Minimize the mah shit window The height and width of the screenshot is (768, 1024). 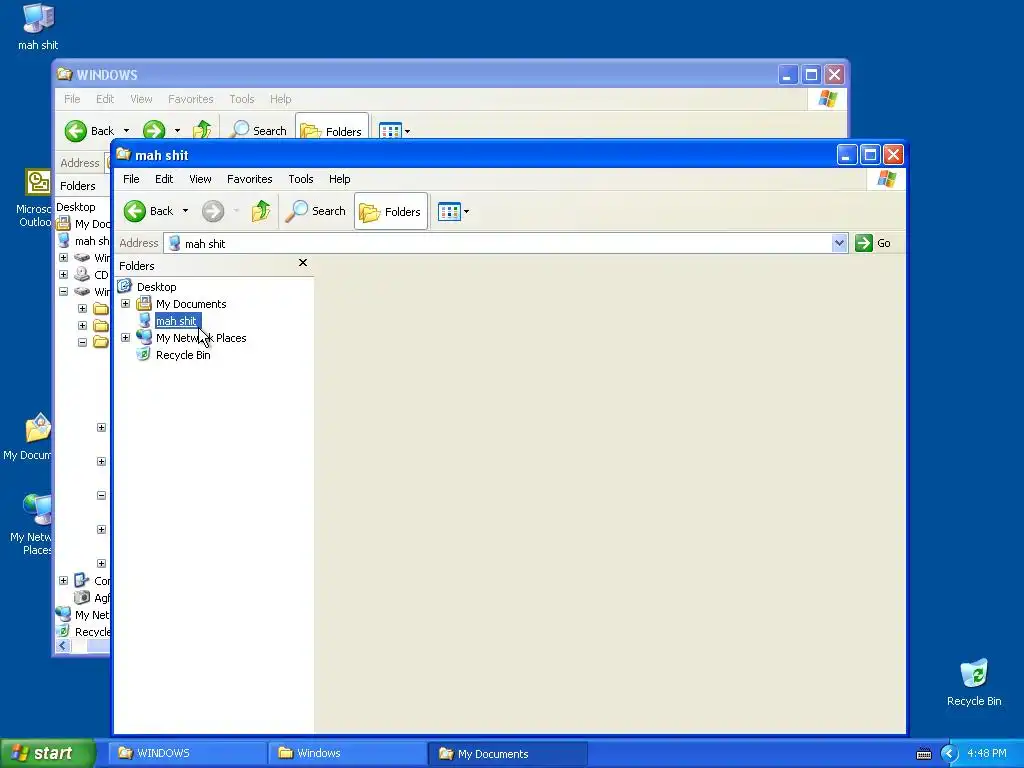click(846, 155)
